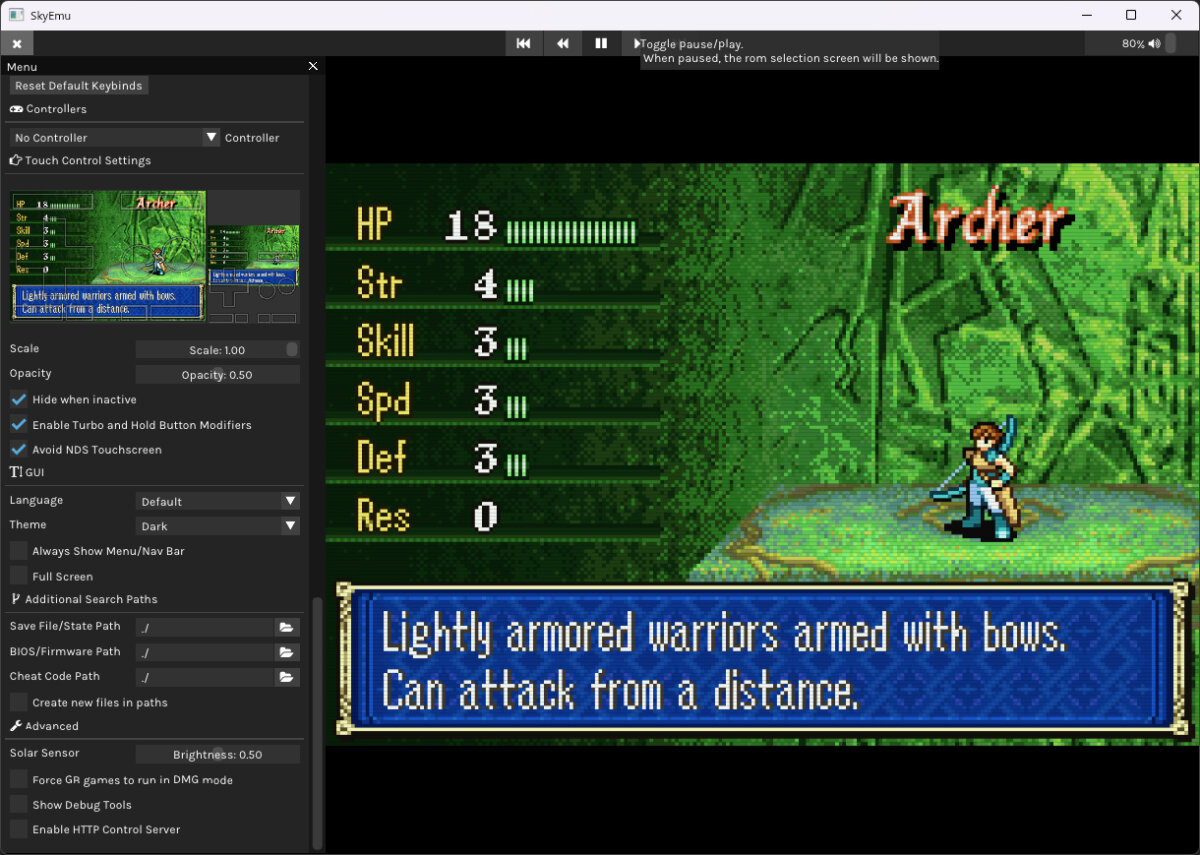Screen dimensions: 1200x855
Task: Toggle Avoid NDS Touchscreen checkbox
Action: pos(19,450)
